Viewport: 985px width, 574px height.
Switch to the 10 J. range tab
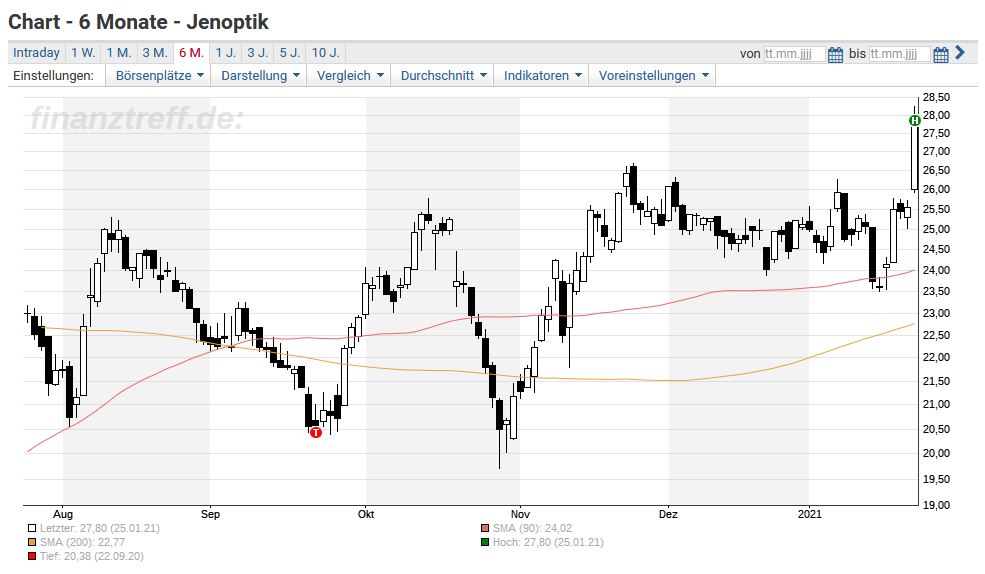(x=325, y=53)
